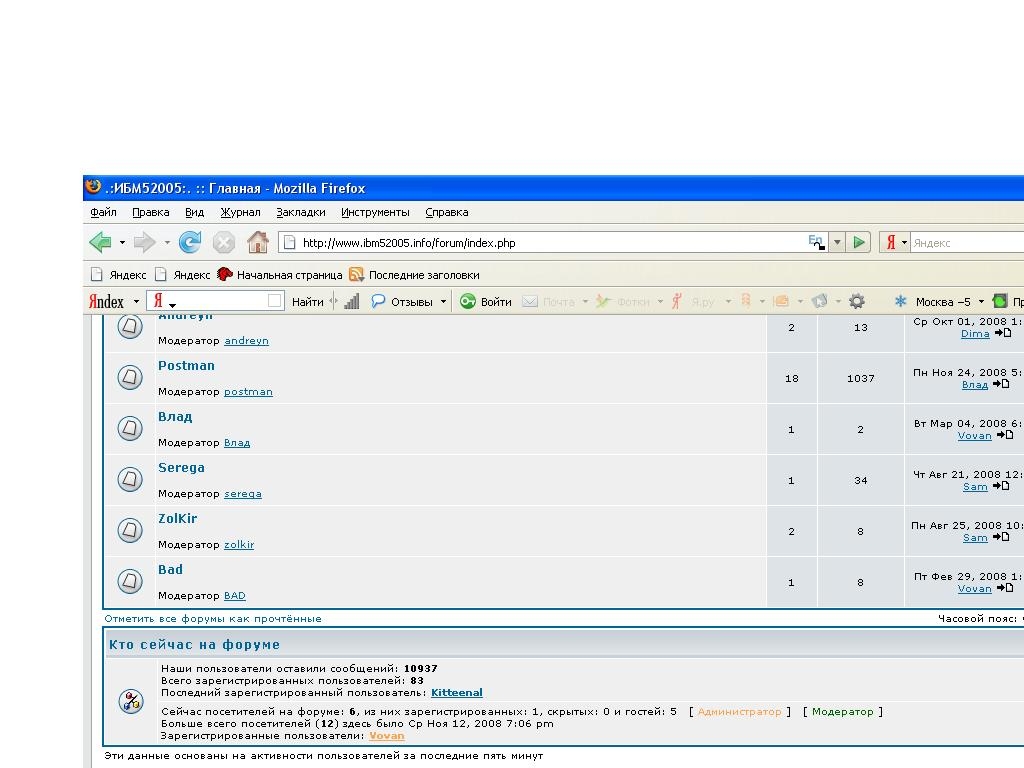Viewport: 1024px width, 768px height.
Task: Open the Back history dropdown arrow
Action: pyautogui.click(x=122, y=243)
